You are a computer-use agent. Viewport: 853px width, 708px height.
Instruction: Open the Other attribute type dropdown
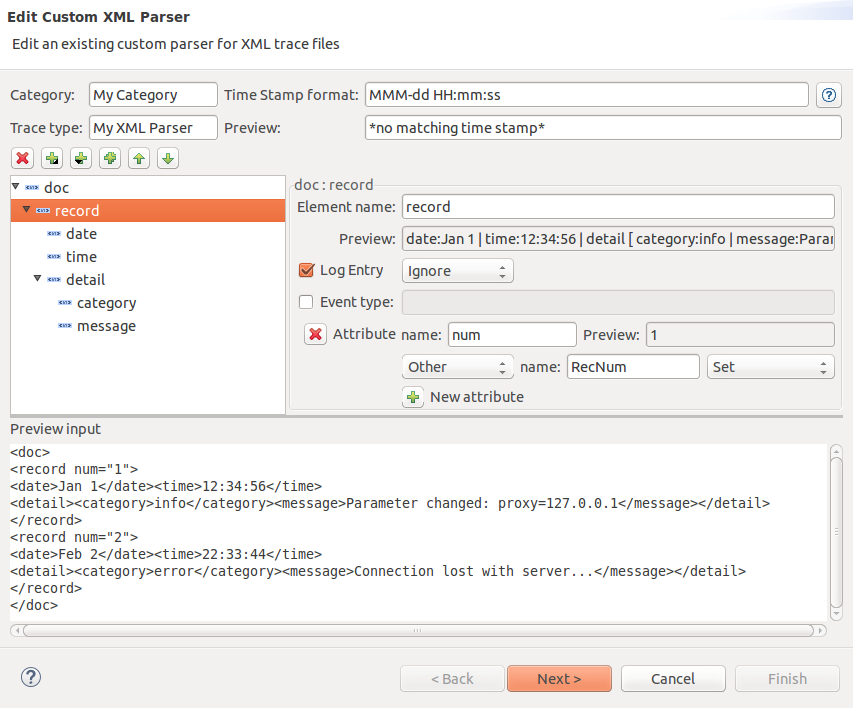point(457,367)
